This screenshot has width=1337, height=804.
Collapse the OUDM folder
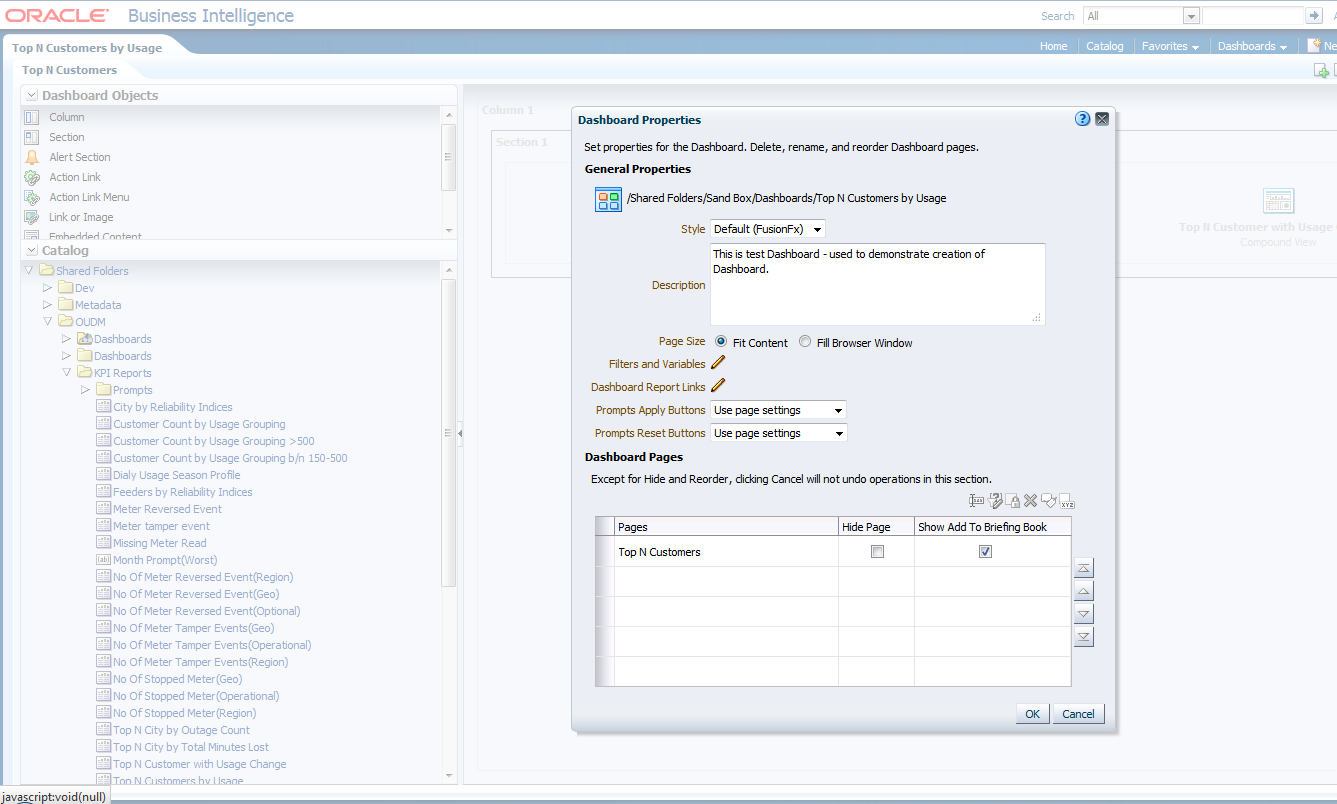pyautogui.click(x=48, y=322)
